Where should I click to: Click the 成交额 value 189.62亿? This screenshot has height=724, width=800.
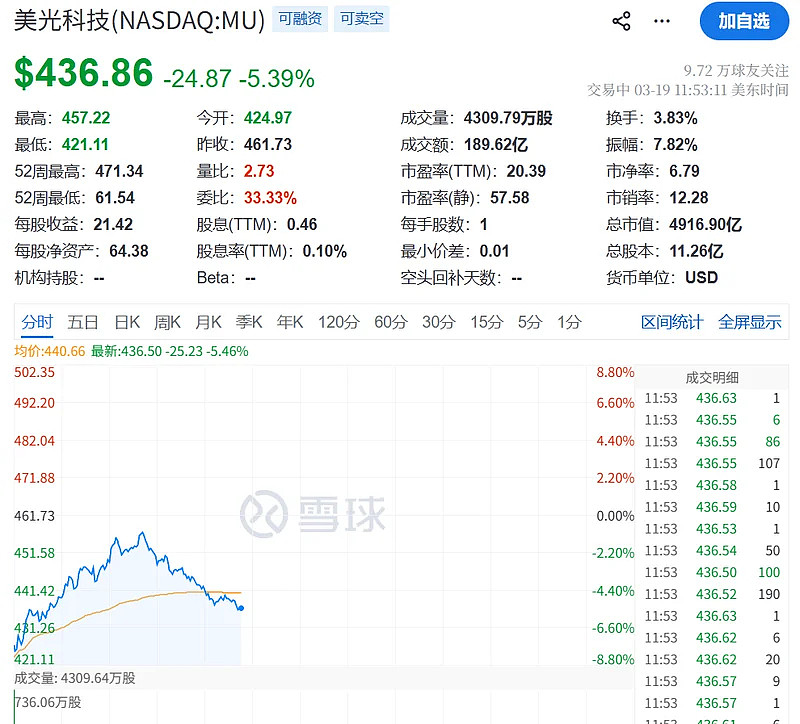(x=496, y=144)
